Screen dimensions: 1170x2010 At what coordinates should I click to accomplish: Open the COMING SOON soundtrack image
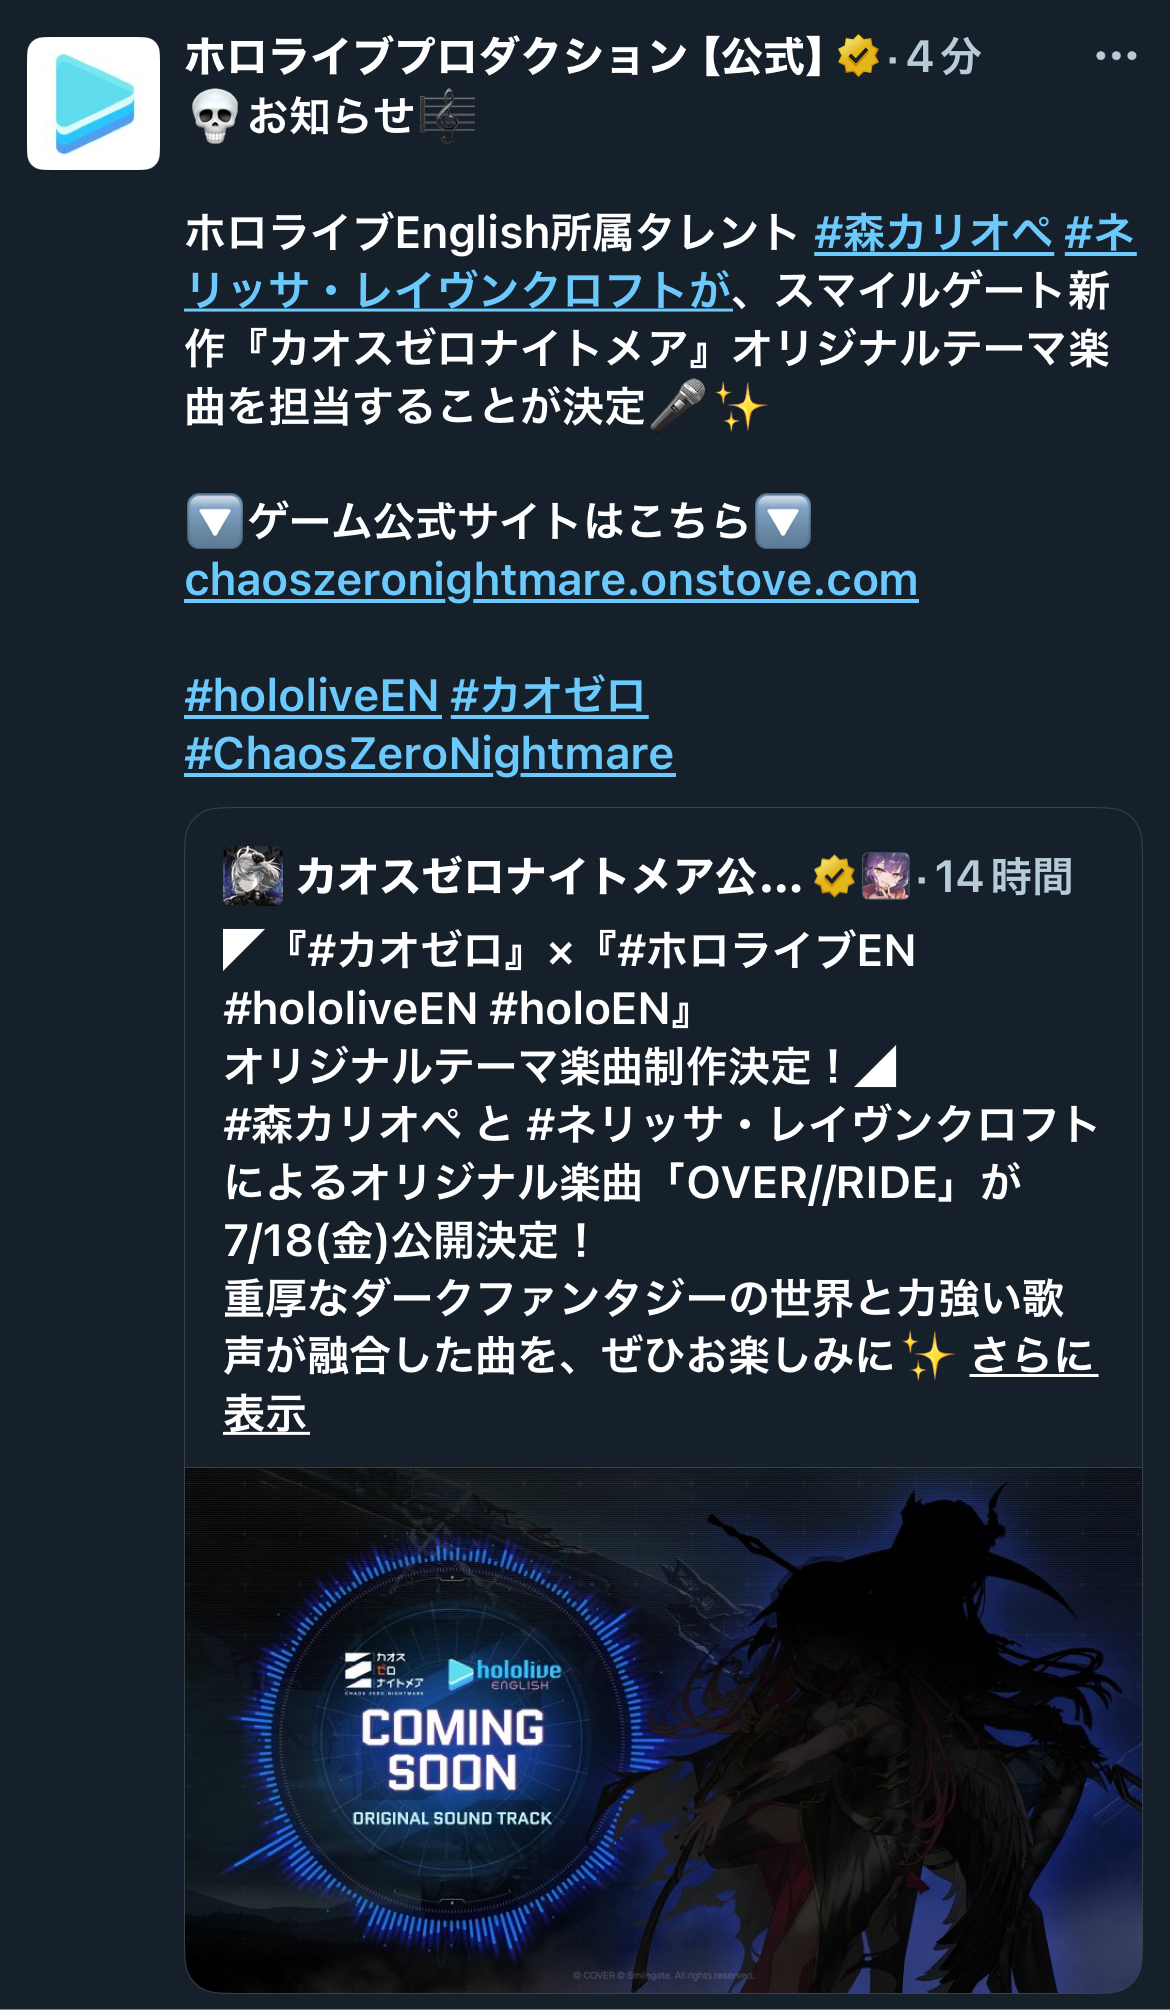point(663,1730)
